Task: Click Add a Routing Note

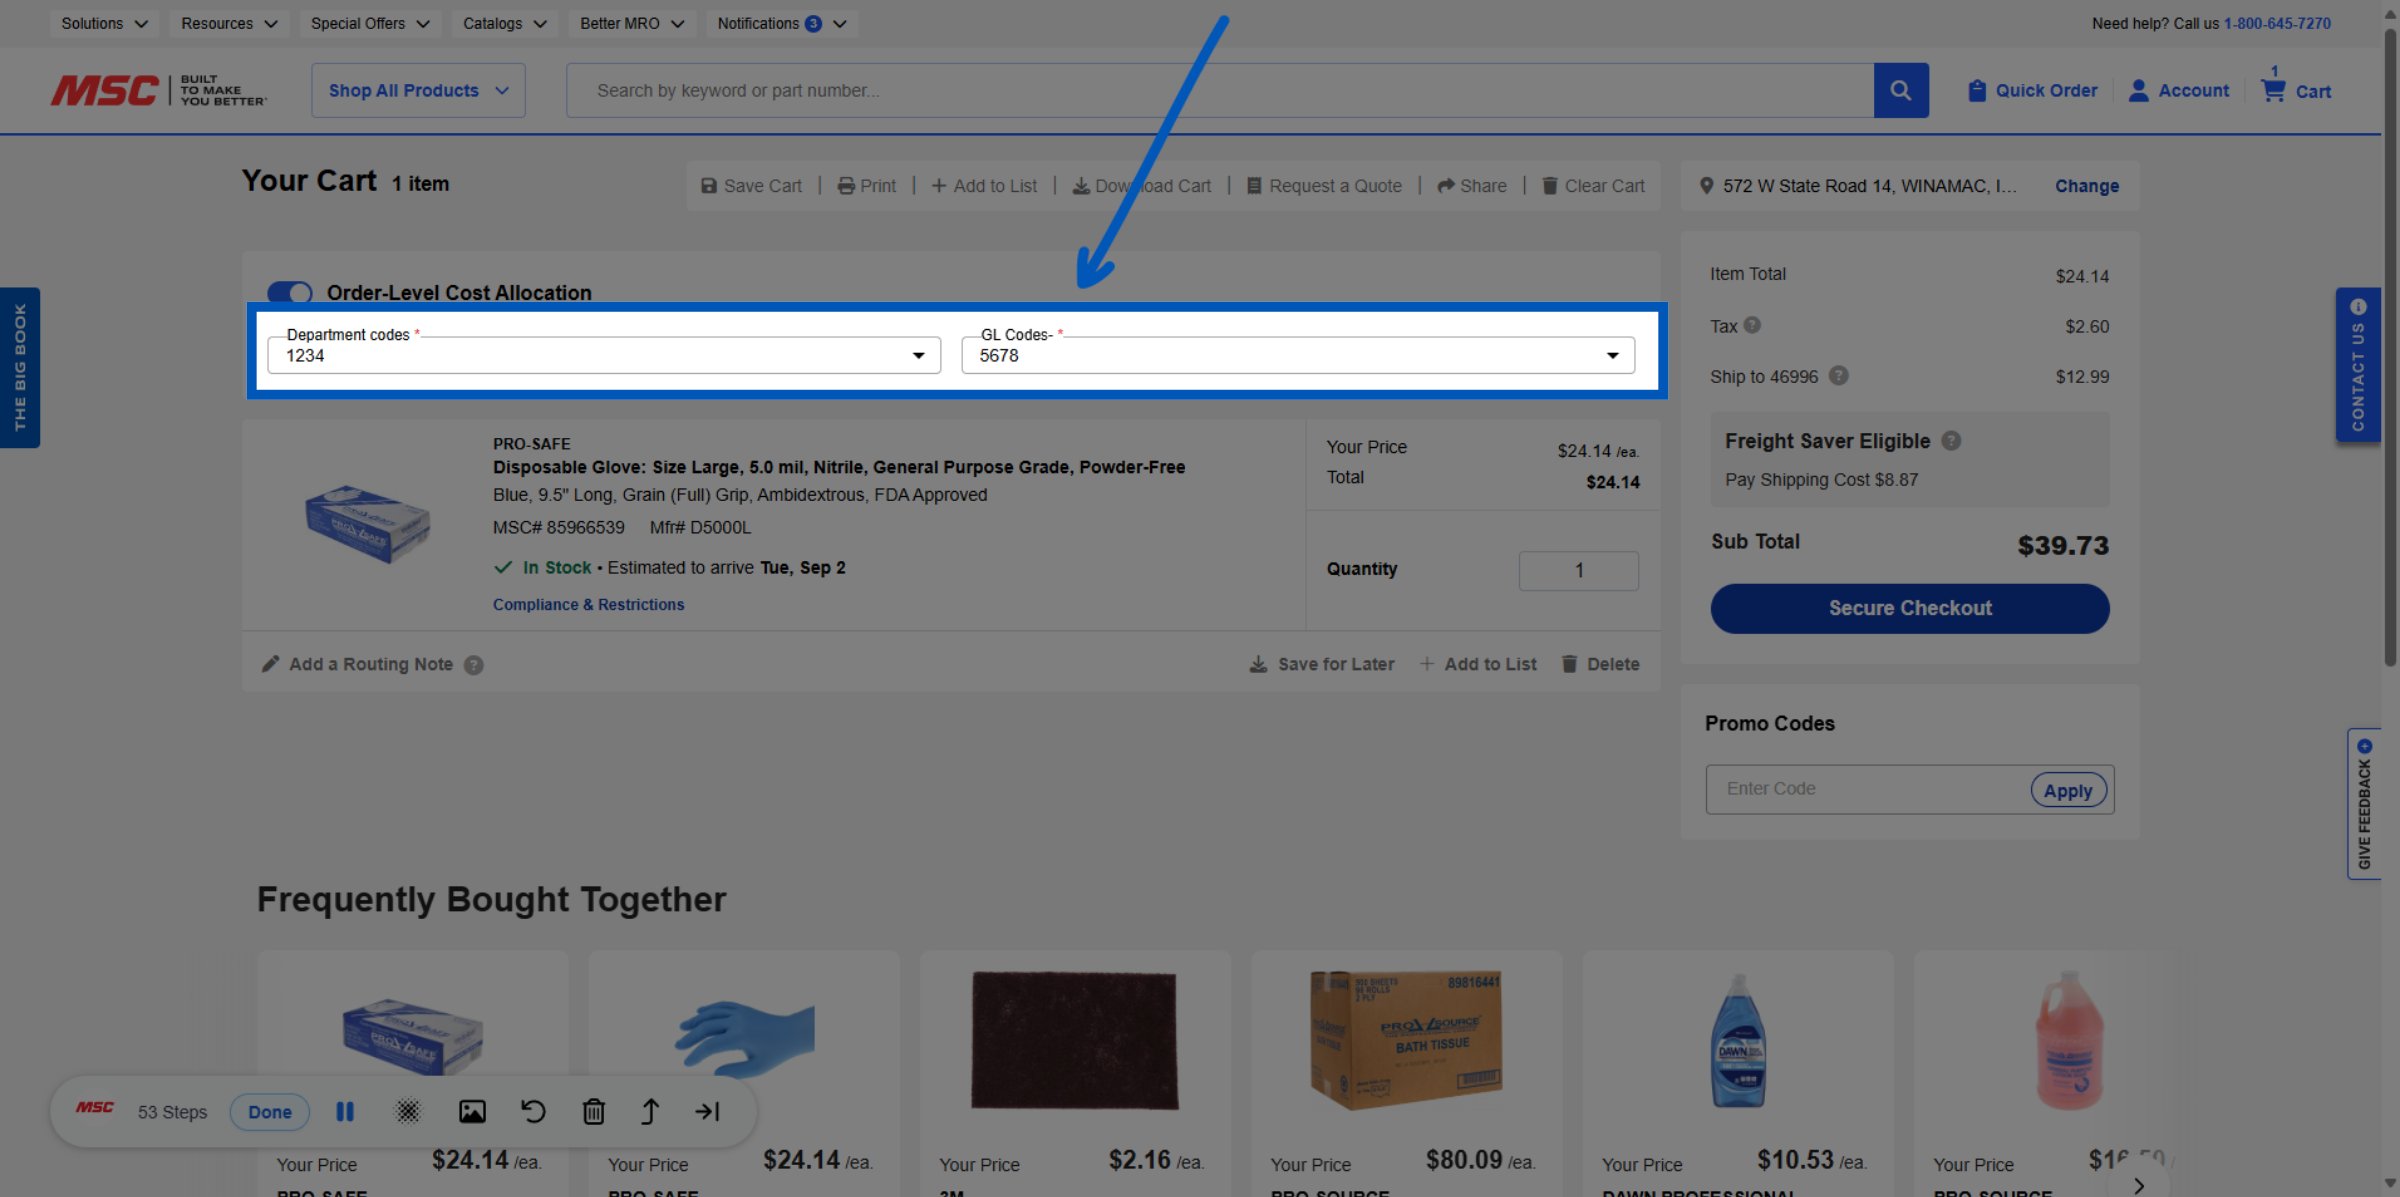Action: 358,664
